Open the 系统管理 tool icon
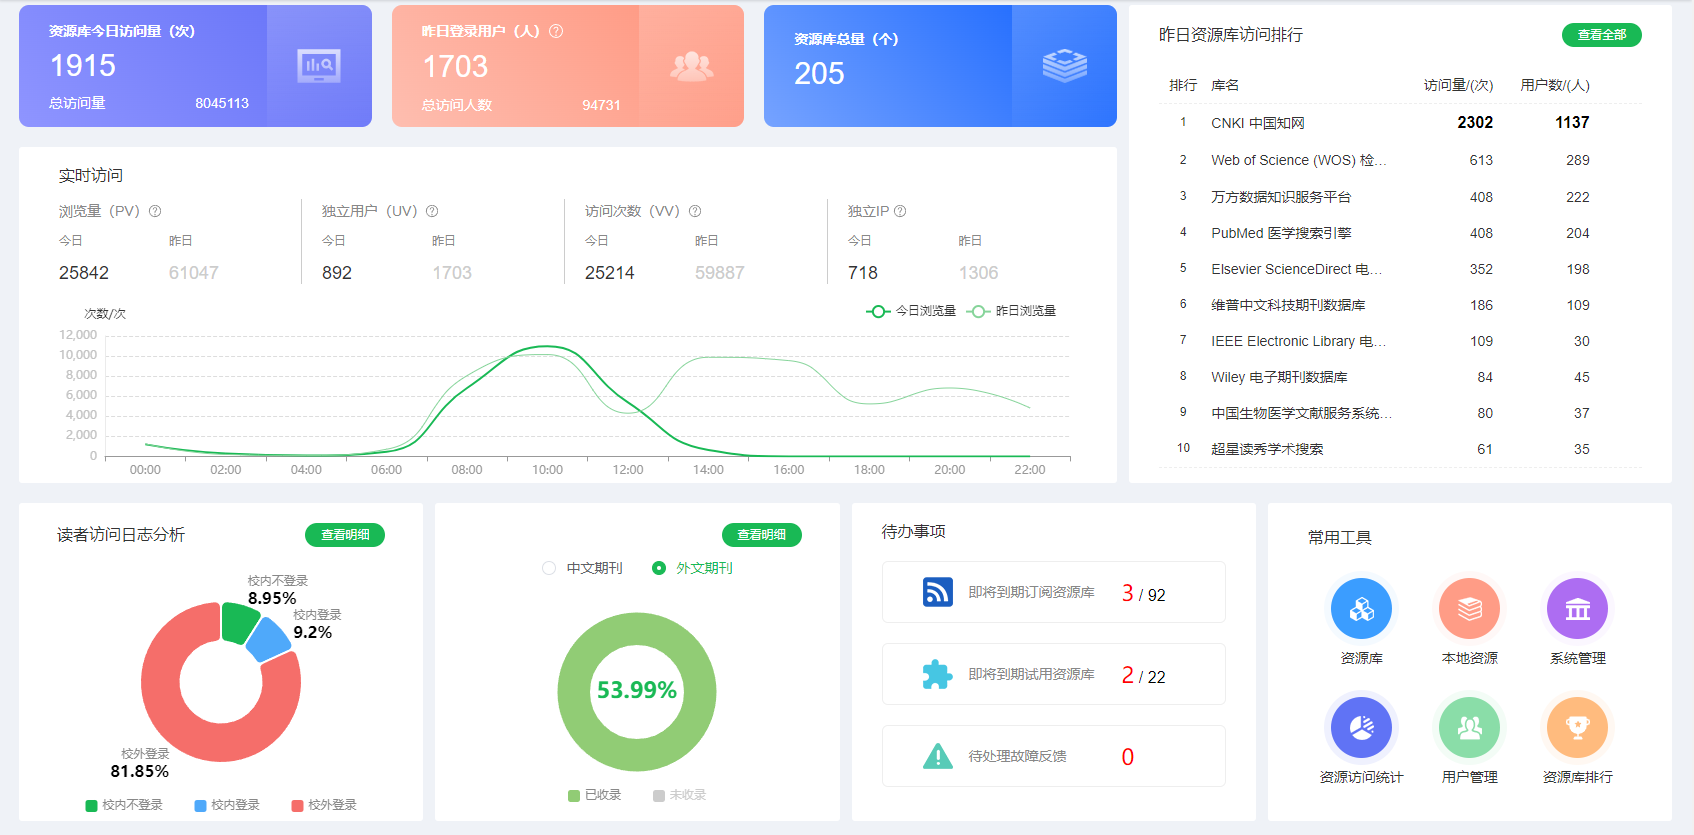 click(x=1577, y=609)
